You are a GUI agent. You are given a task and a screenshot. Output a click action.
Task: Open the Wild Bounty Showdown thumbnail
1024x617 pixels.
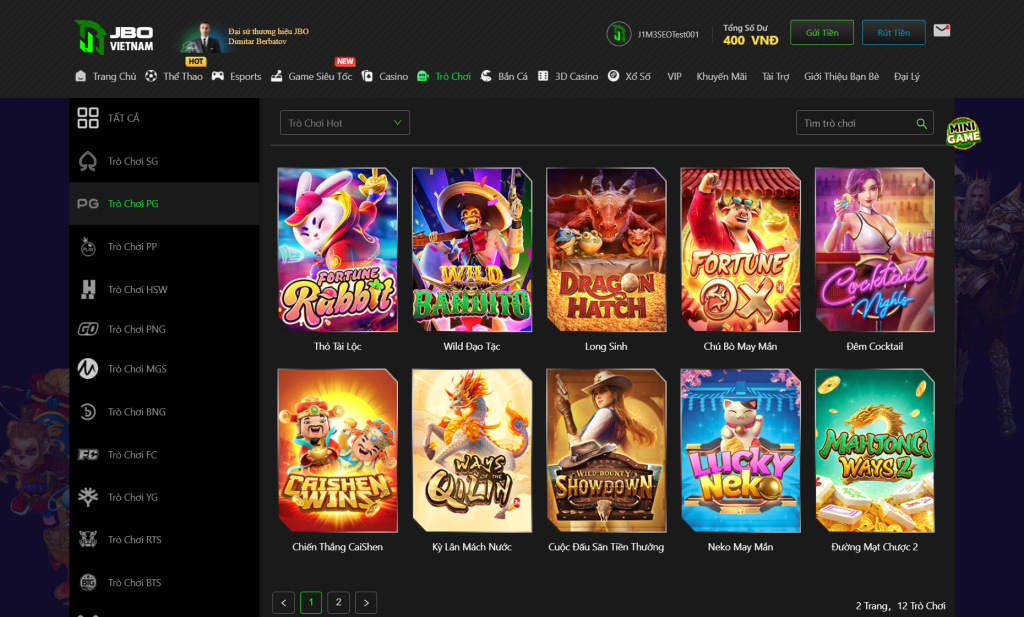(606, 451)
